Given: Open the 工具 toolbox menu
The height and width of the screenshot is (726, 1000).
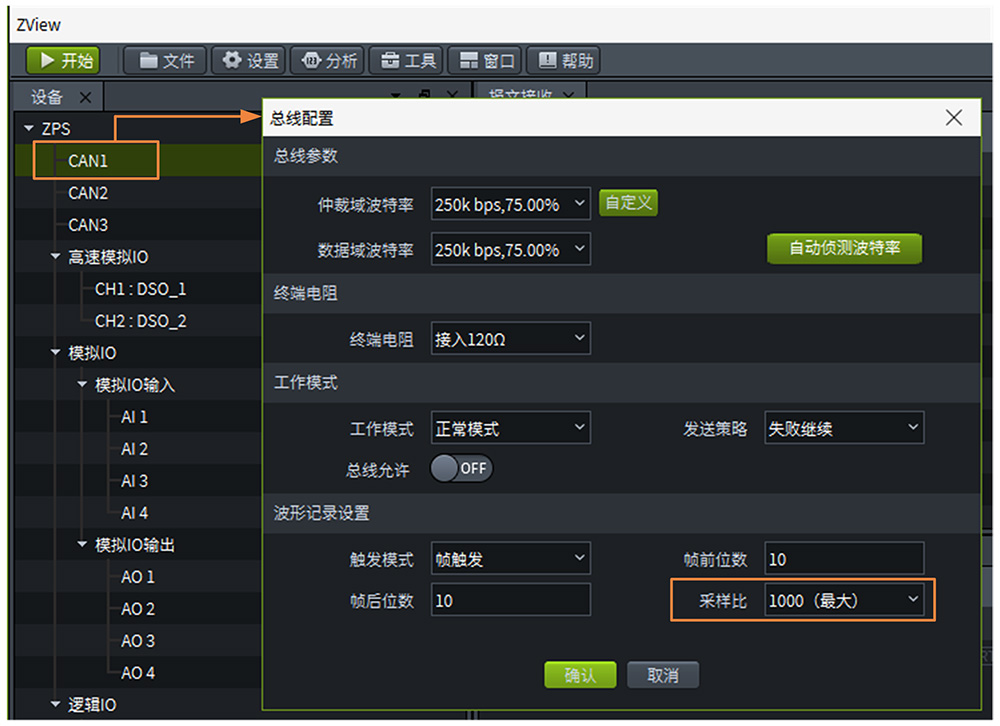Looking at the screenshot, I should point(407,60).
